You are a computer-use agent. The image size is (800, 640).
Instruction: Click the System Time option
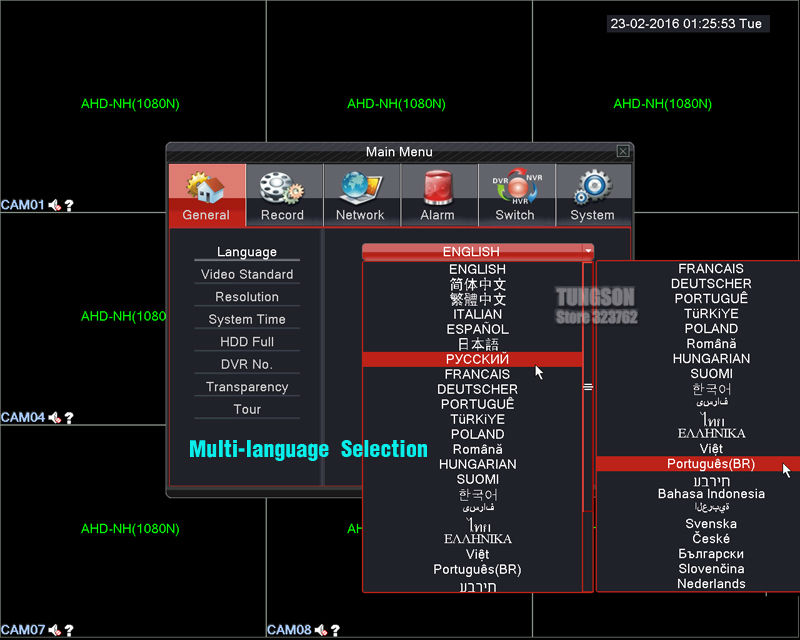coord(247,319)
